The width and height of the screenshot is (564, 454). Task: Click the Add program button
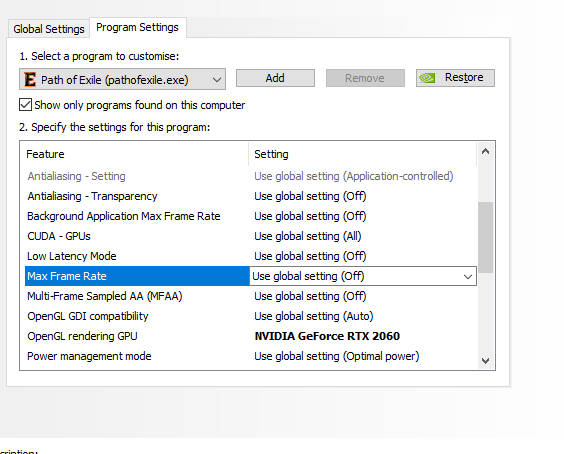[x=275, y=78]
